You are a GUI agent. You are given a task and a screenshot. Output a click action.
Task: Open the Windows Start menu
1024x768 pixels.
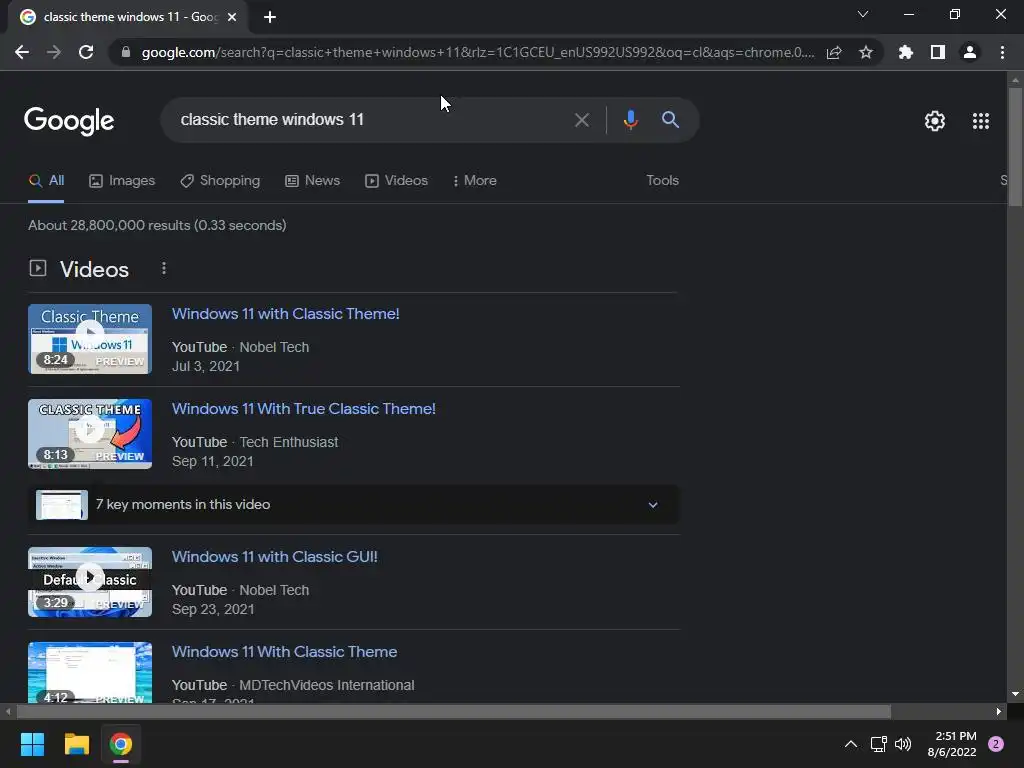(x=32, y=744)
